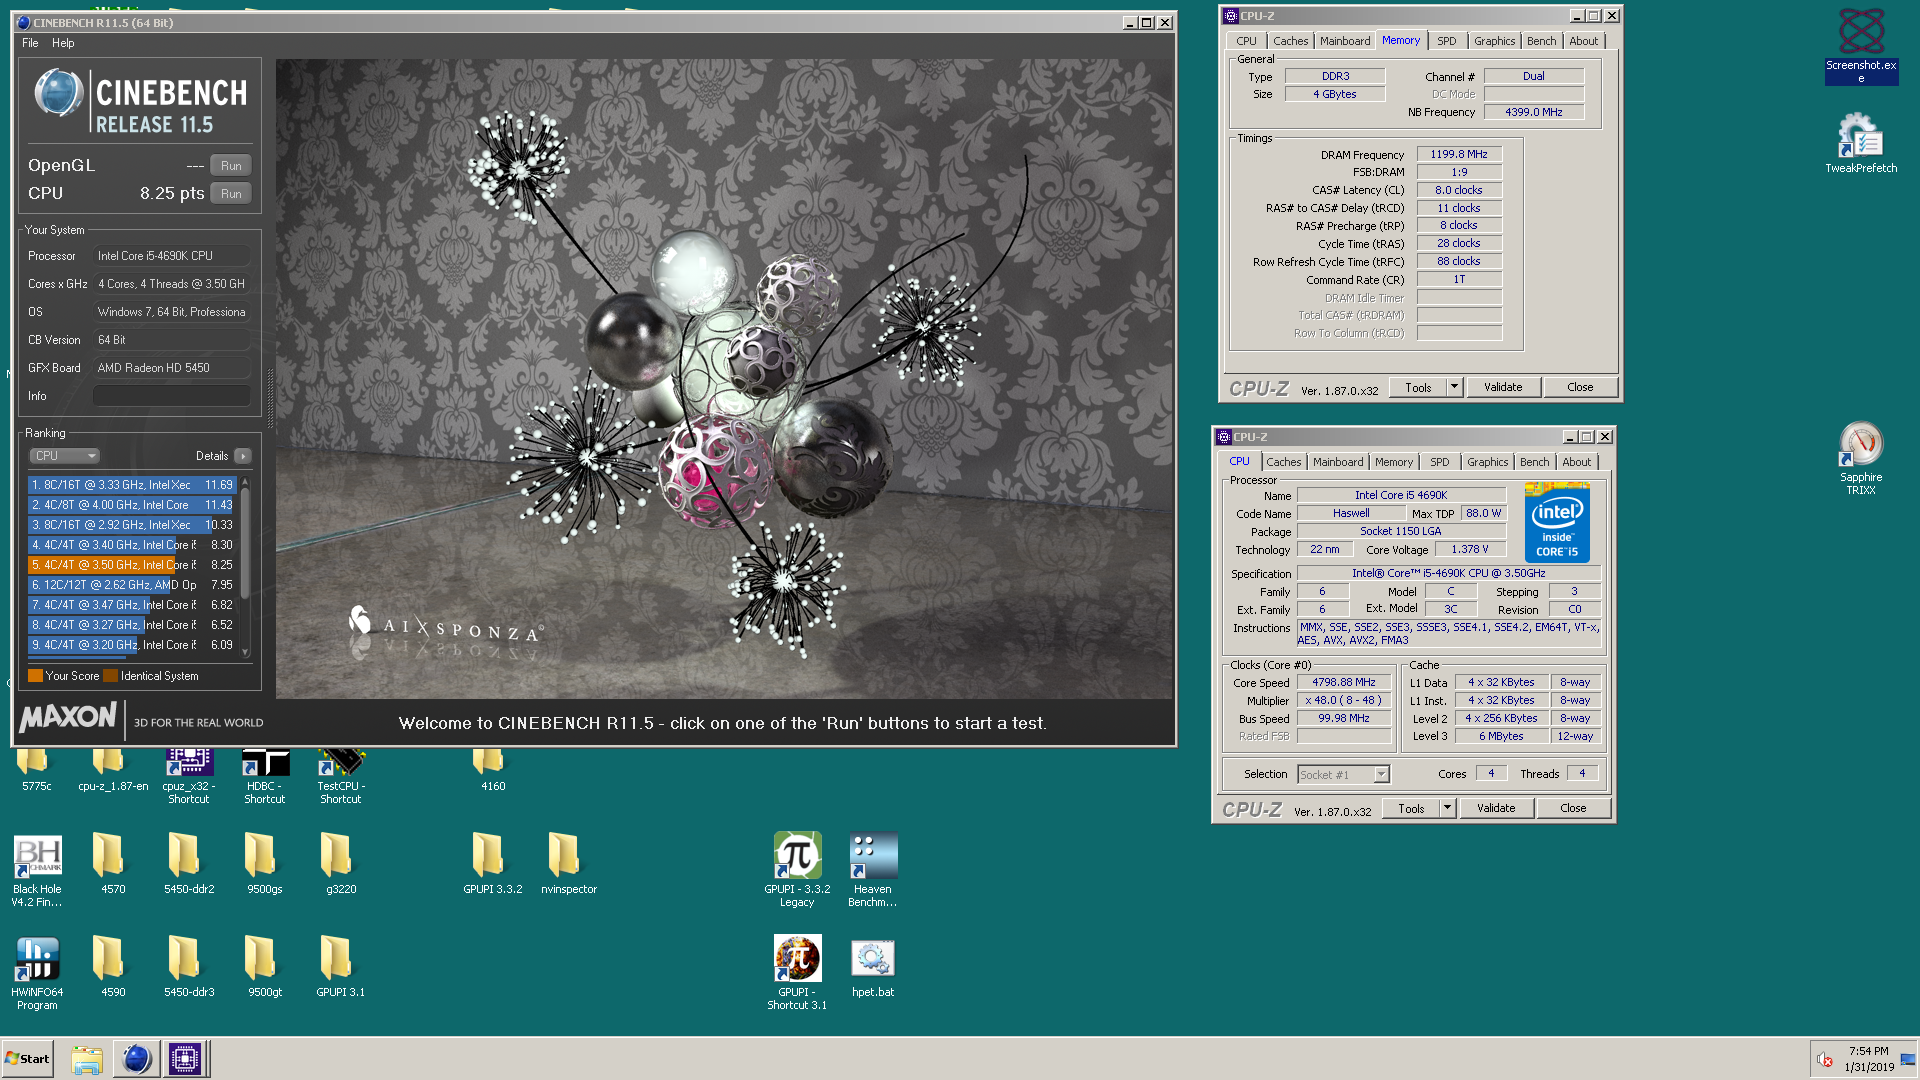The image size is (1920, 1080).
Task: Click the Cinebench Info input field
Action: [172, 396]
